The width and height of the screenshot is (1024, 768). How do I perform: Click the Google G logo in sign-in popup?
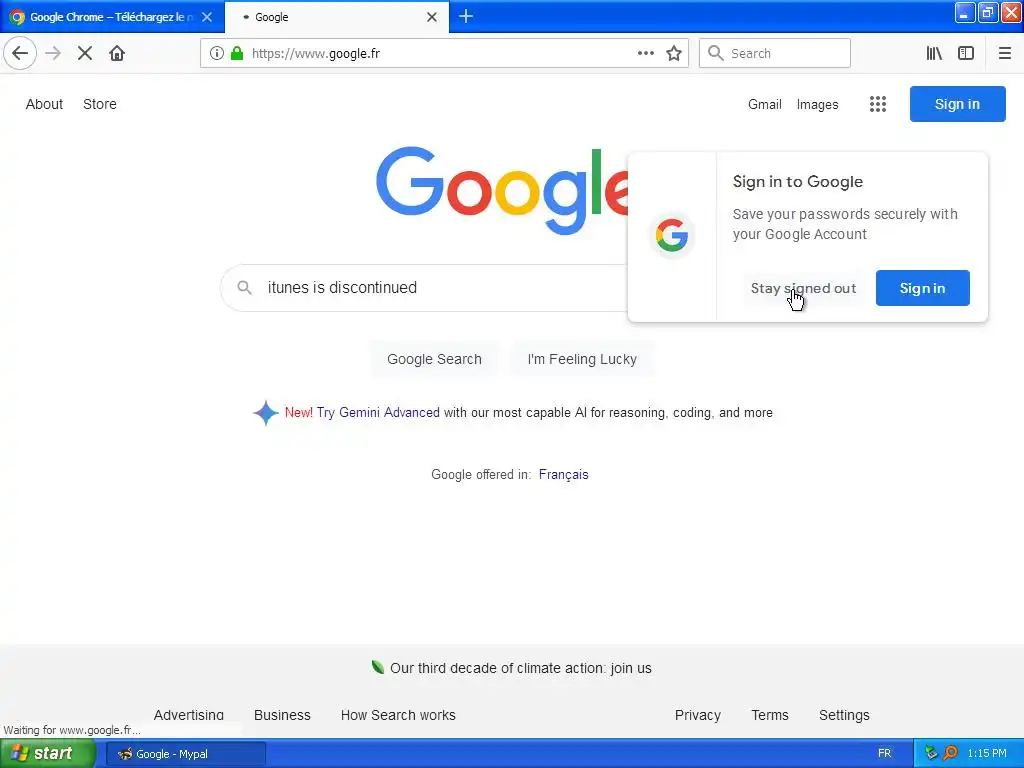click(x=672, y=235)
